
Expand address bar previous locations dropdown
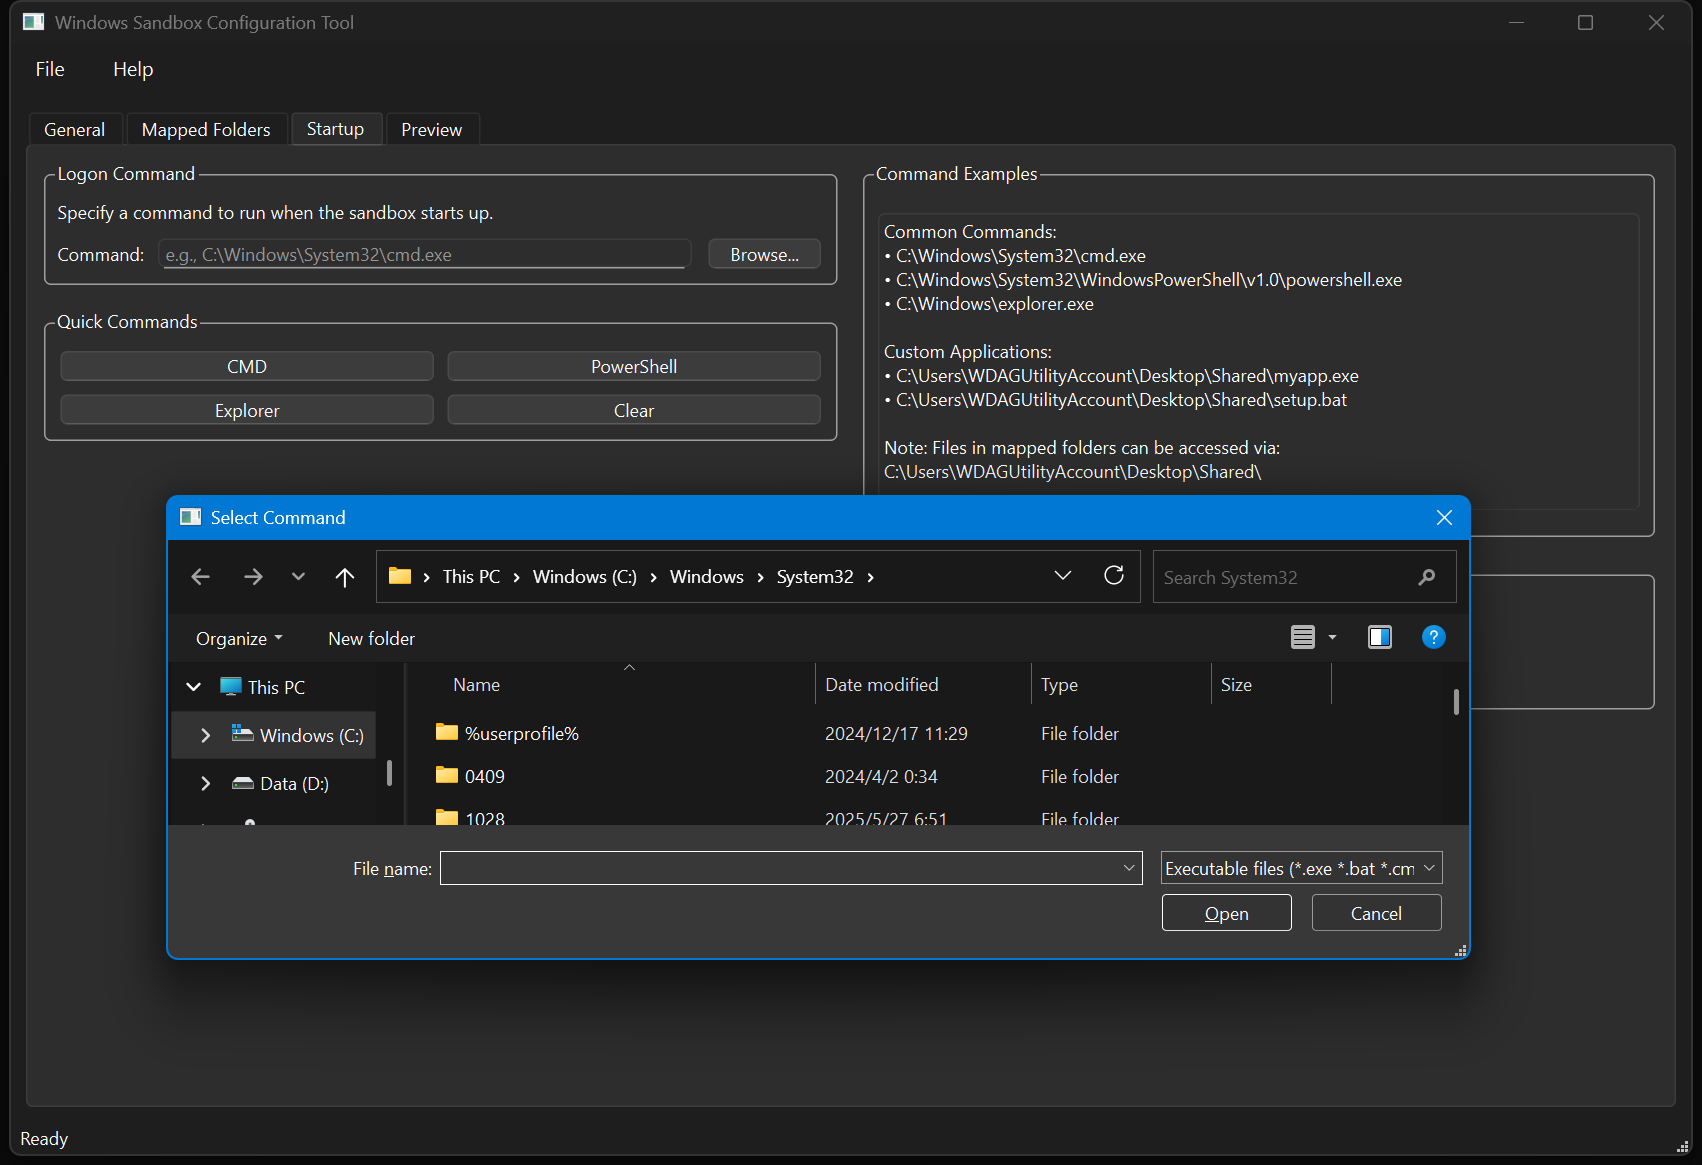(1063, 575)
